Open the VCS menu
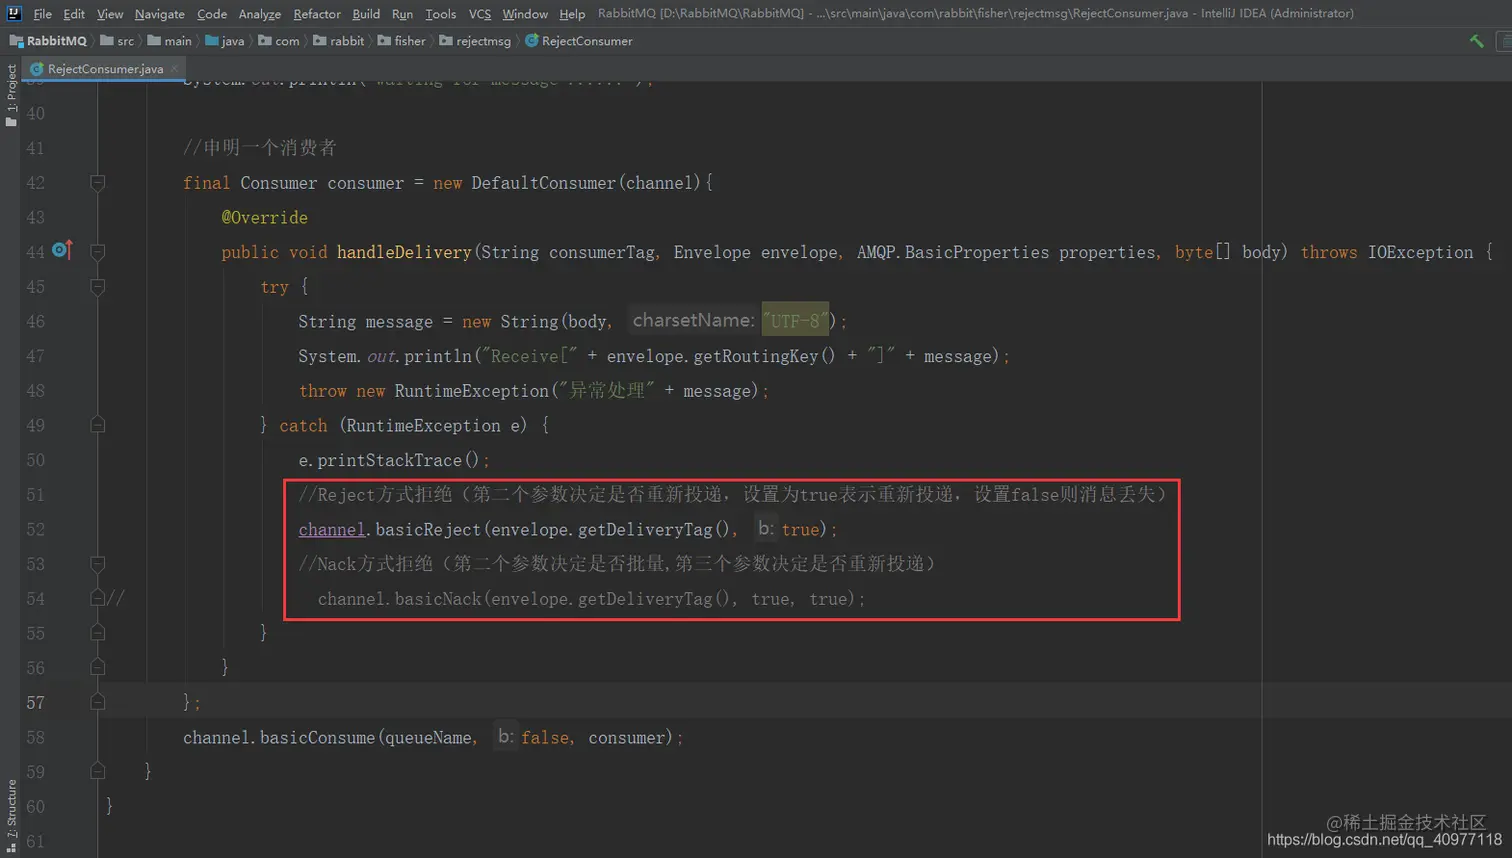 (x=480, y=14)
